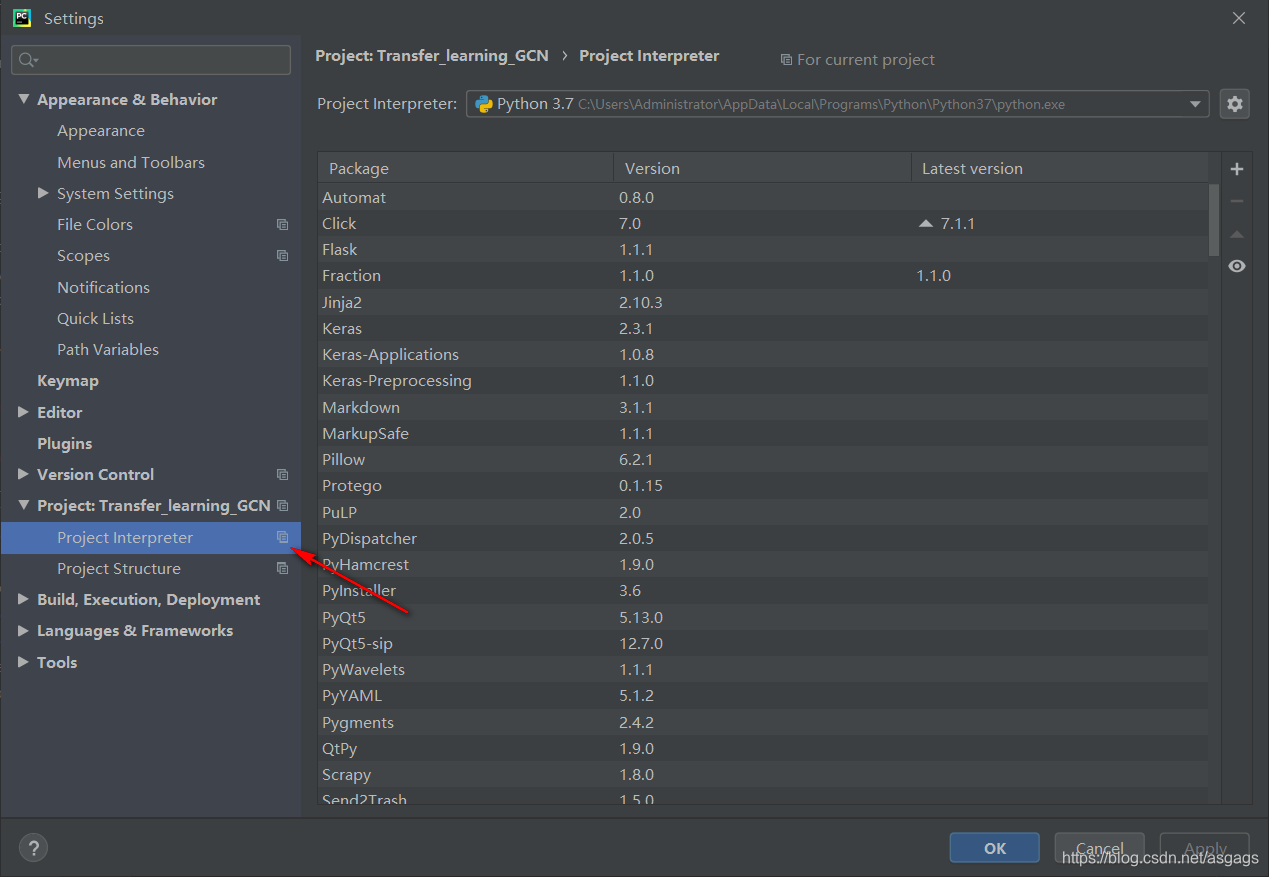Image resolution: width=1269 pixels, height=877 pixels.
Task: Select the Appearance settings page
Action: (100, 131)
